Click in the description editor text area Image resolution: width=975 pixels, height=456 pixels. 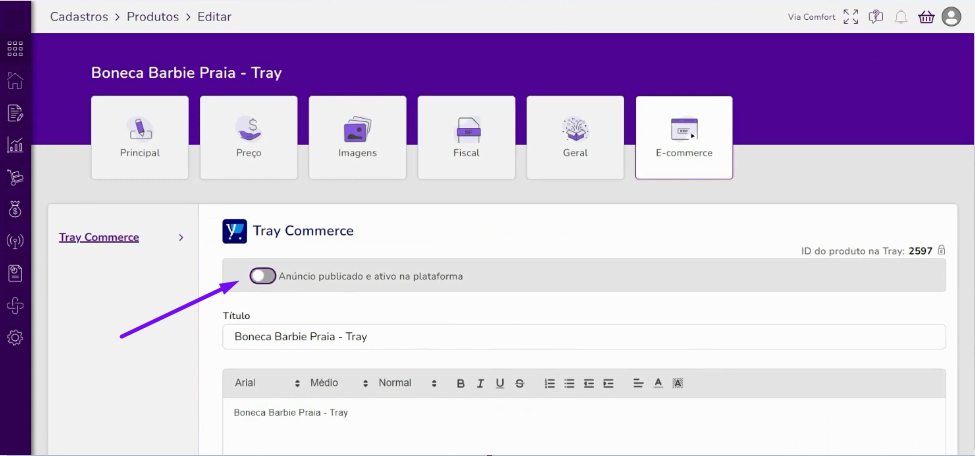[584, 427]
